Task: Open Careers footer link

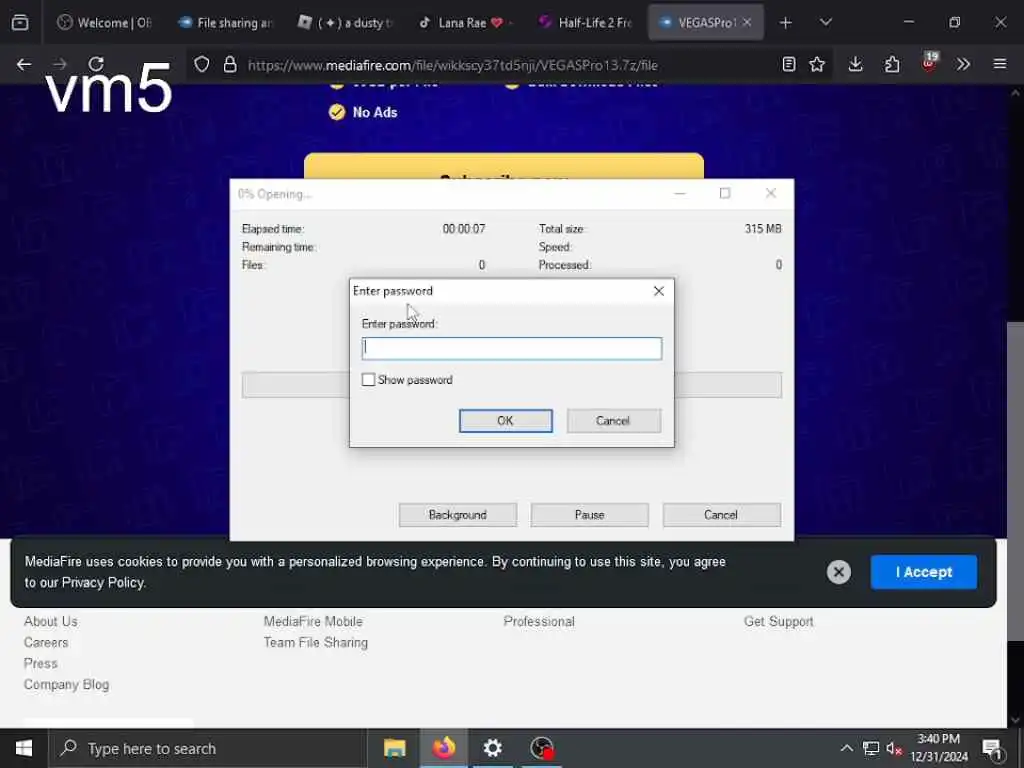Action: coord(46,642)
